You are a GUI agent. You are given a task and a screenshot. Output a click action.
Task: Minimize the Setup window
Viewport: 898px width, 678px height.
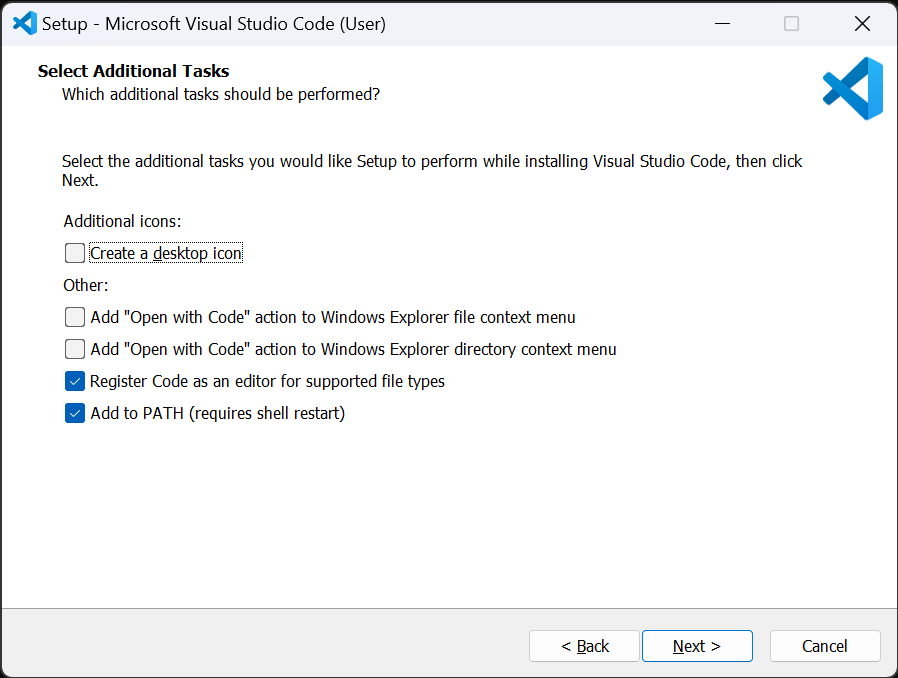[x=723, y=23]
